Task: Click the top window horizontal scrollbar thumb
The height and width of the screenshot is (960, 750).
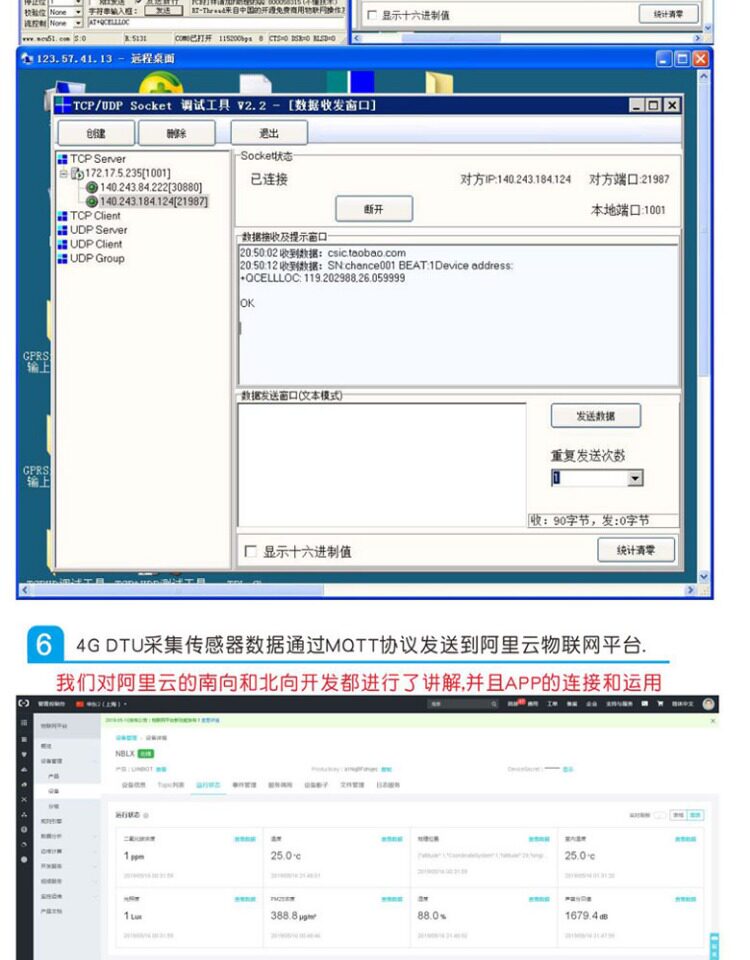Action: [451, 39]
